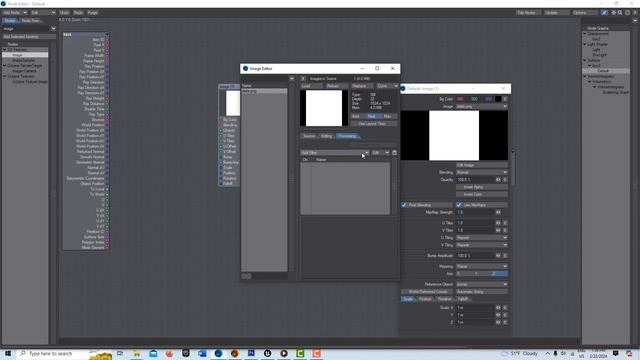Image resolution: width=640 pixels, height=360 pixels.
Task: Switch to the Node Flow tab
Action: click(30, 20)
